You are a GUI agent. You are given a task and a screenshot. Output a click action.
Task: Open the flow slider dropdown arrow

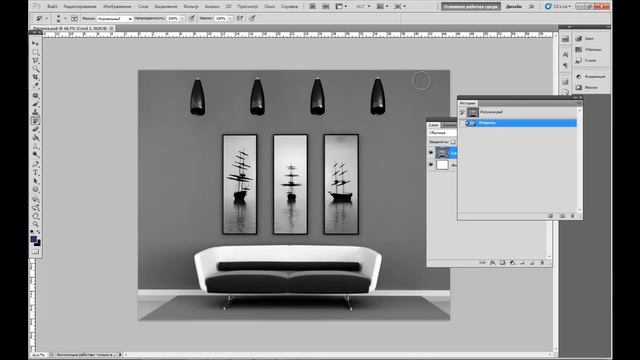pyautogui.click(x=230, y=19)
